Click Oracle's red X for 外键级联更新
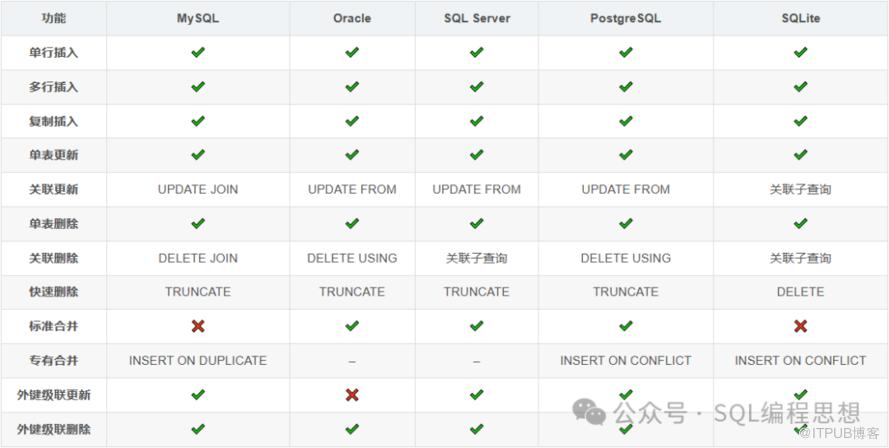889x448 pixels. pos(352,395)
